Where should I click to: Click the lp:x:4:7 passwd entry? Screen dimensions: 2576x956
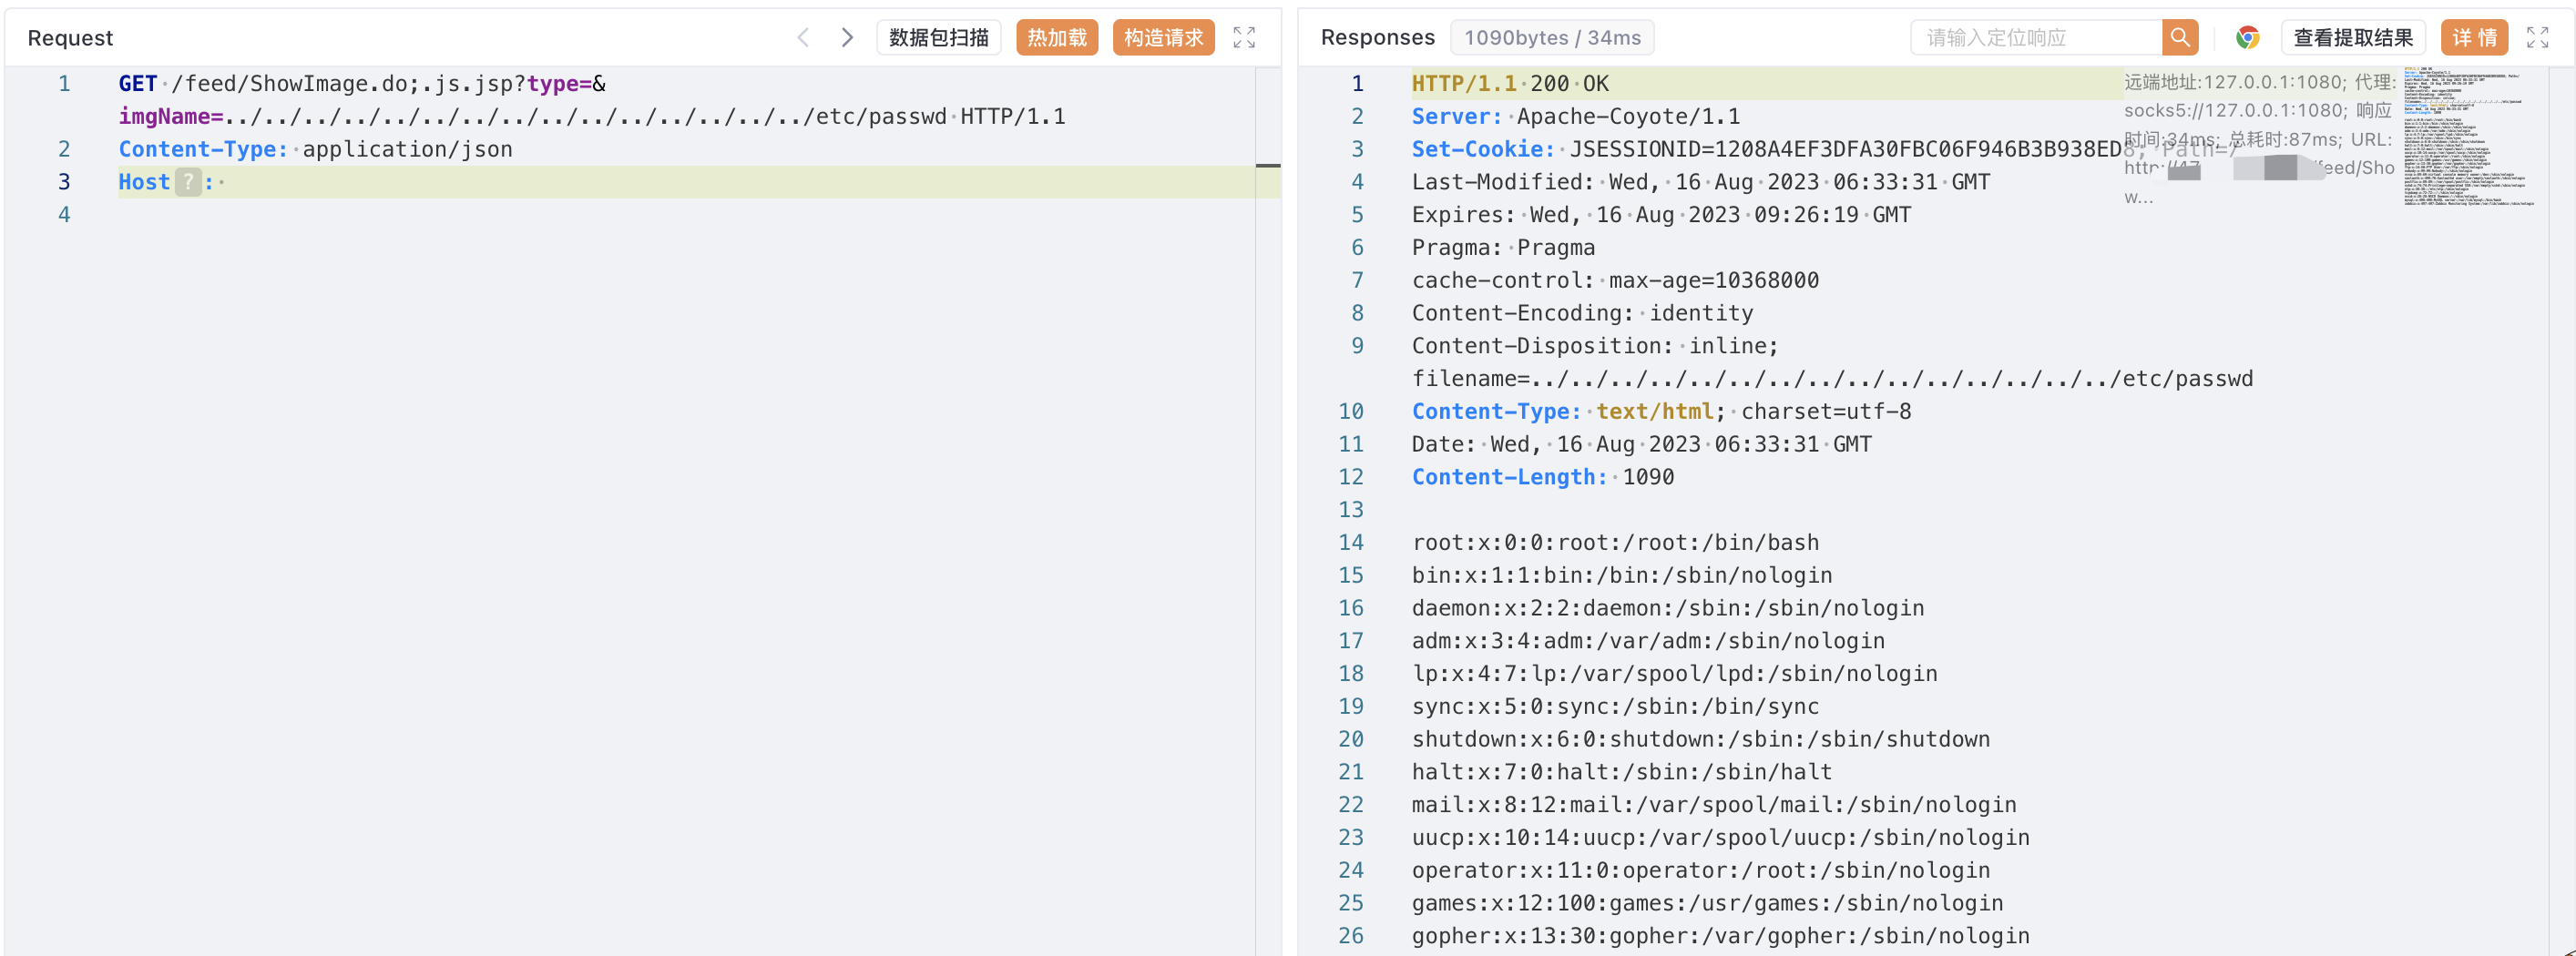point(1674,674)
